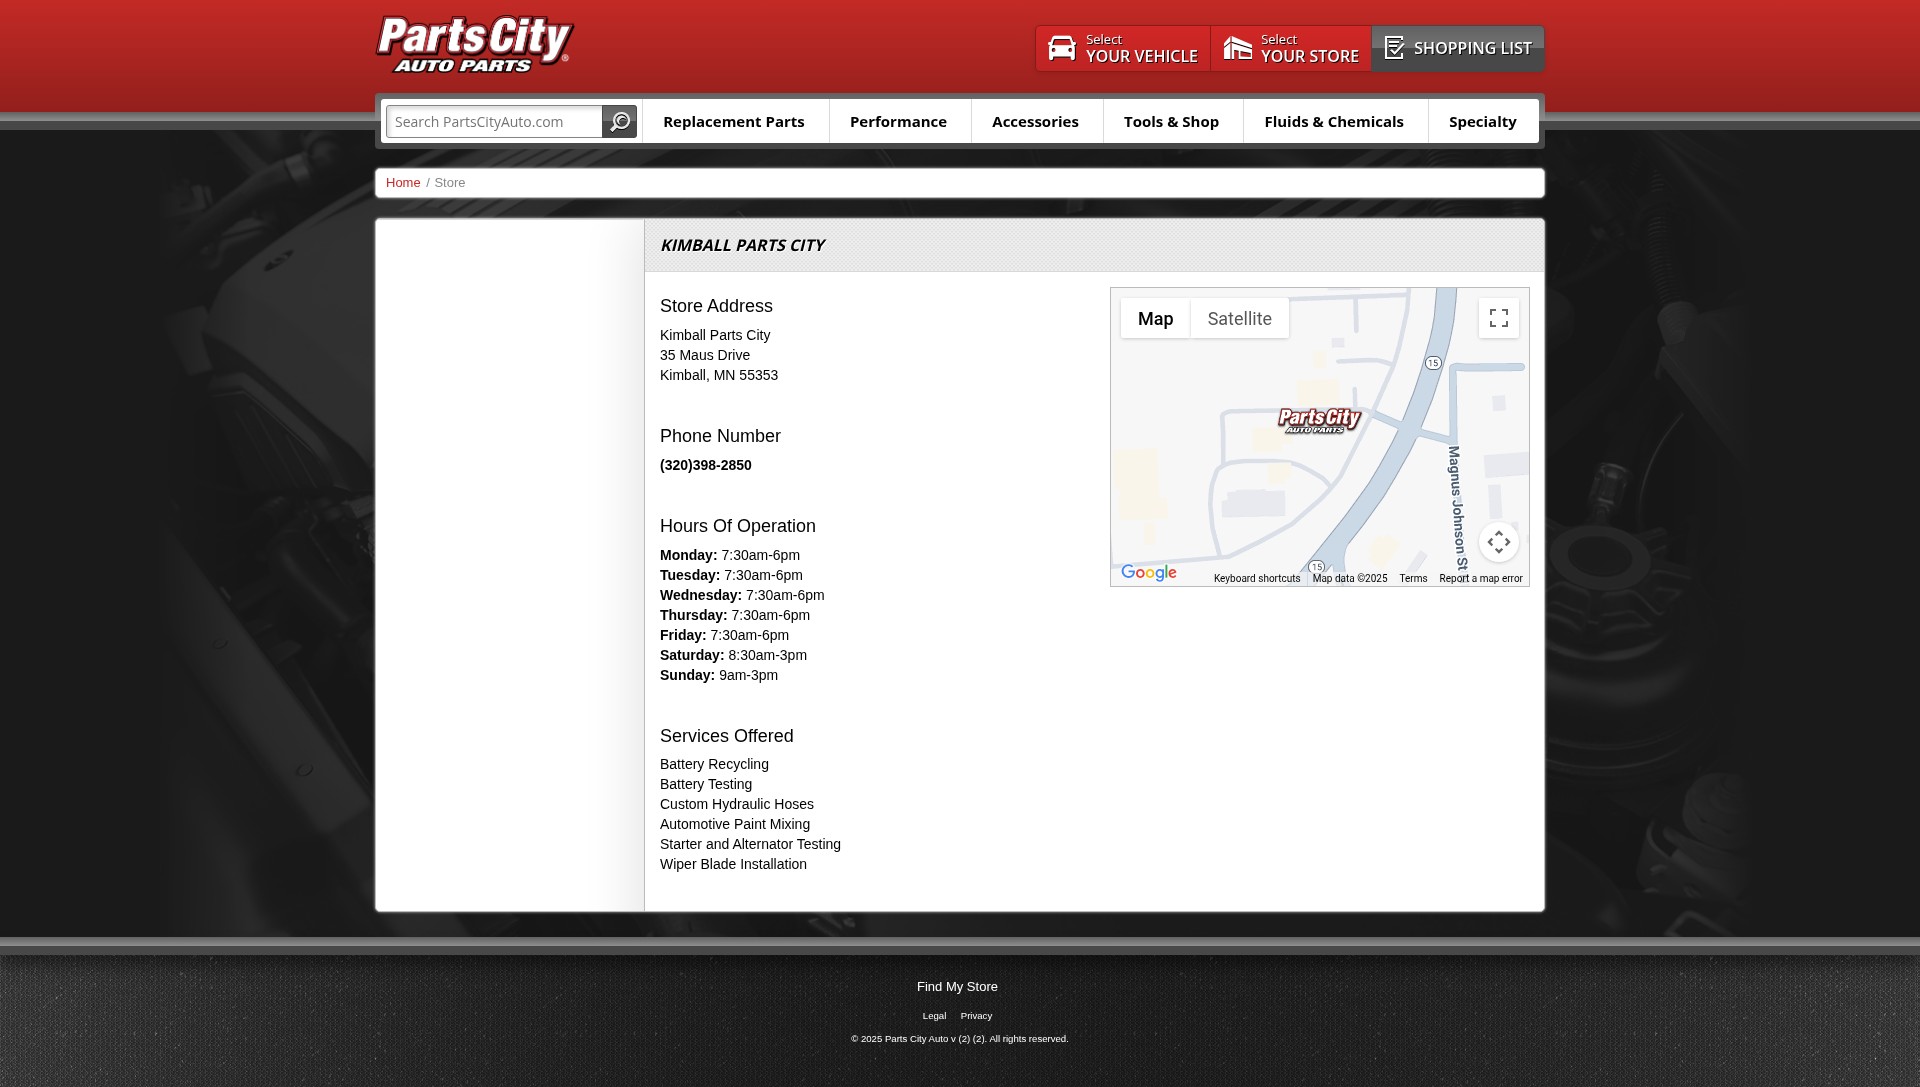Viewport: 1920px width, 1087px height.
Task: Click the 35 Maus Drive address line
Action: click(x=705, y=355)
